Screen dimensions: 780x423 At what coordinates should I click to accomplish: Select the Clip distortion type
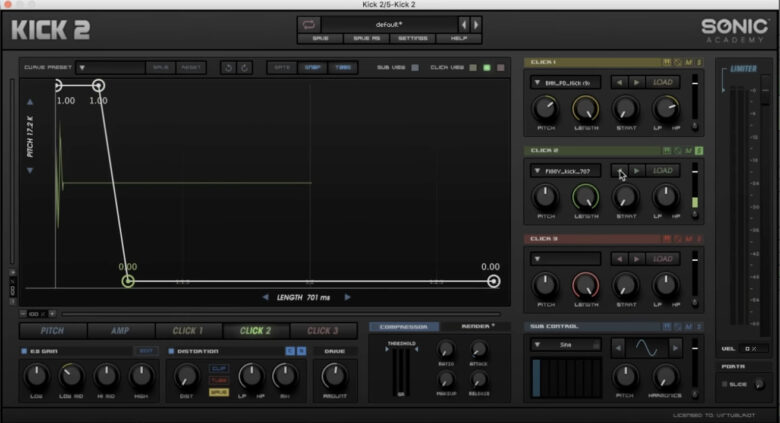coord(219,369)
